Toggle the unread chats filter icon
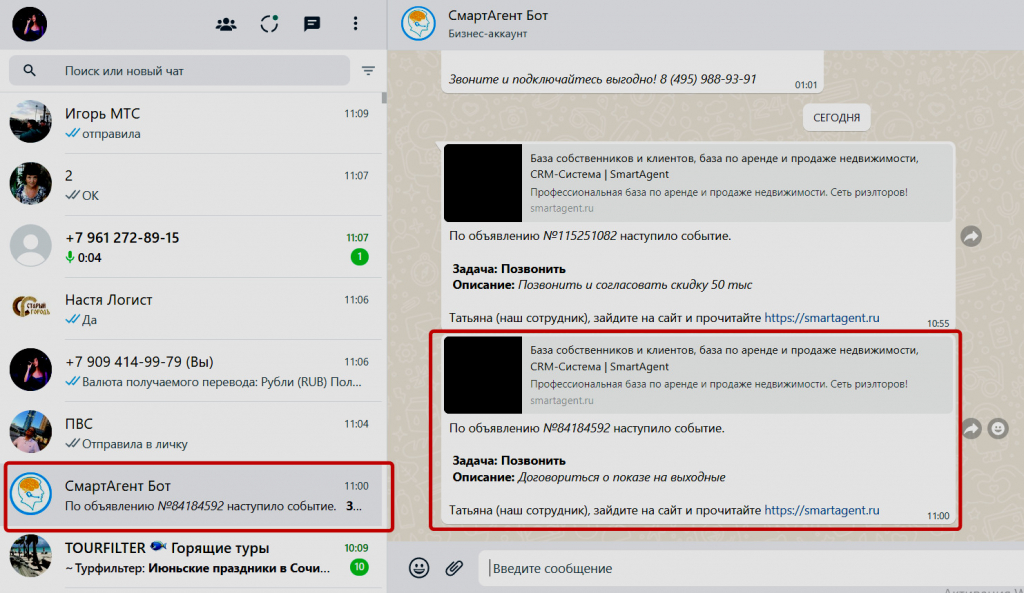1024x593 pixels. [x=368, y=71]
